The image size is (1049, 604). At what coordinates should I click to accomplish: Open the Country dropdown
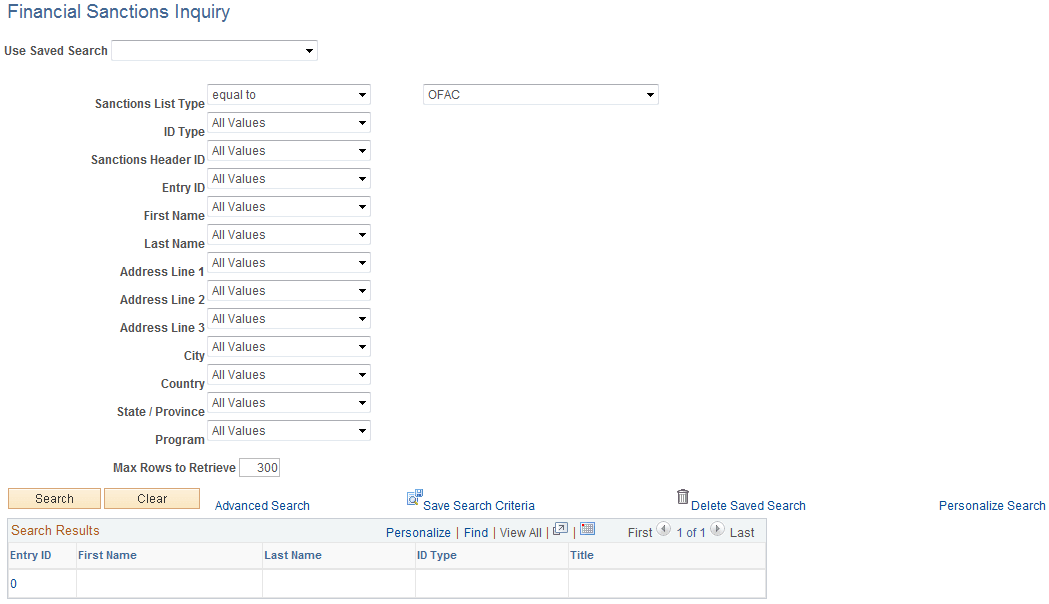[x=289, y=376]
